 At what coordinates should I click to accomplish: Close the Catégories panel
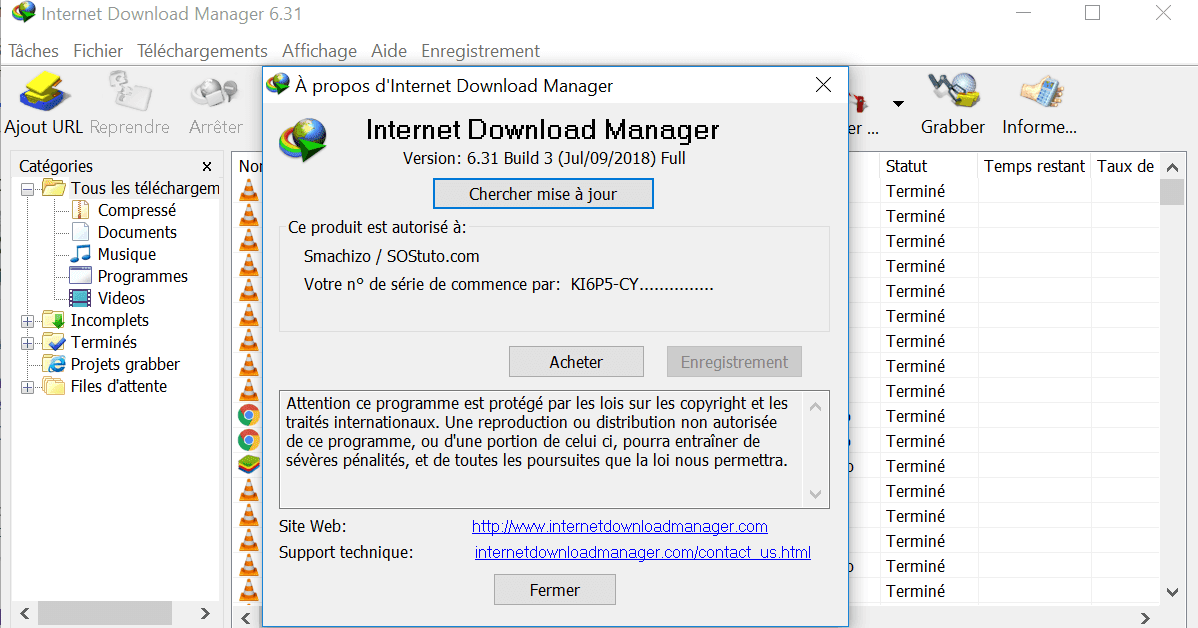207,167
